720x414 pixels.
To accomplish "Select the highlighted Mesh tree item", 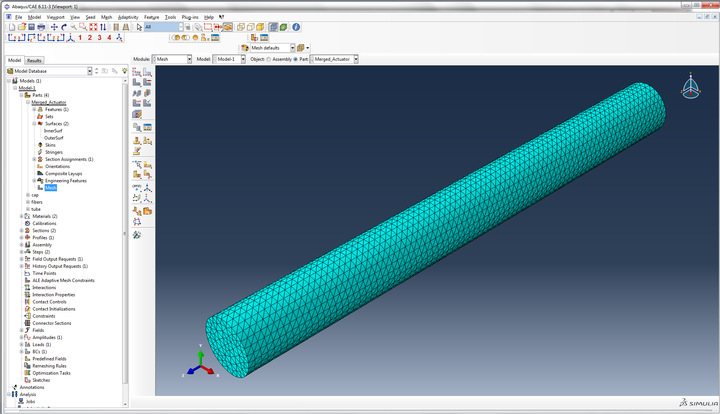I will 51,188.
